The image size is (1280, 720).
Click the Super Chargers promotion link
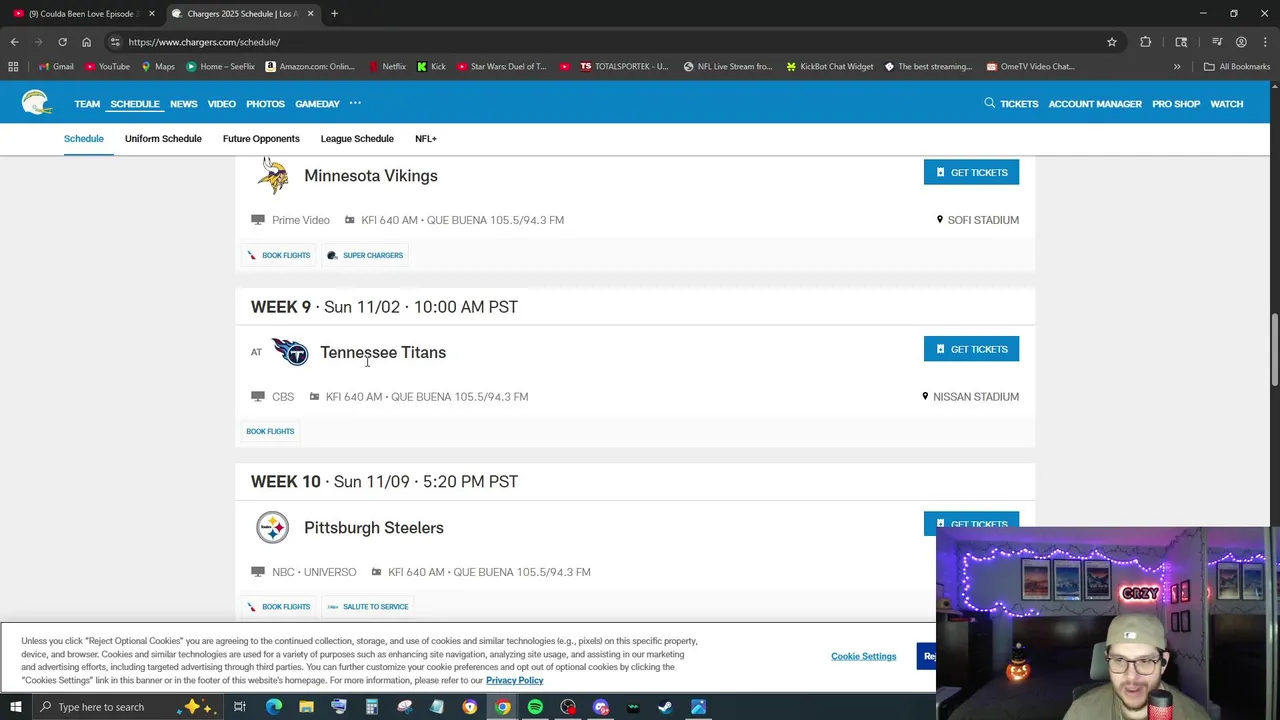pyautogui.click(x=365, y=255)
